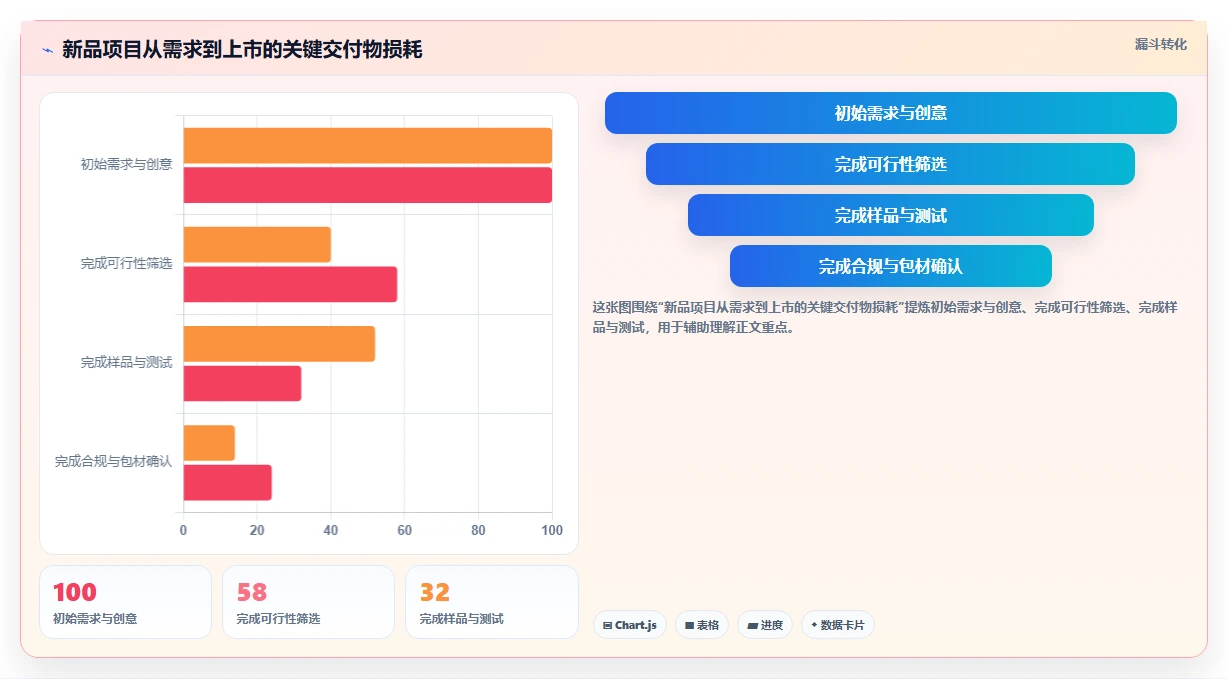
Task: Click the x-axis tick label 80
Action: (x=478, y=530)
